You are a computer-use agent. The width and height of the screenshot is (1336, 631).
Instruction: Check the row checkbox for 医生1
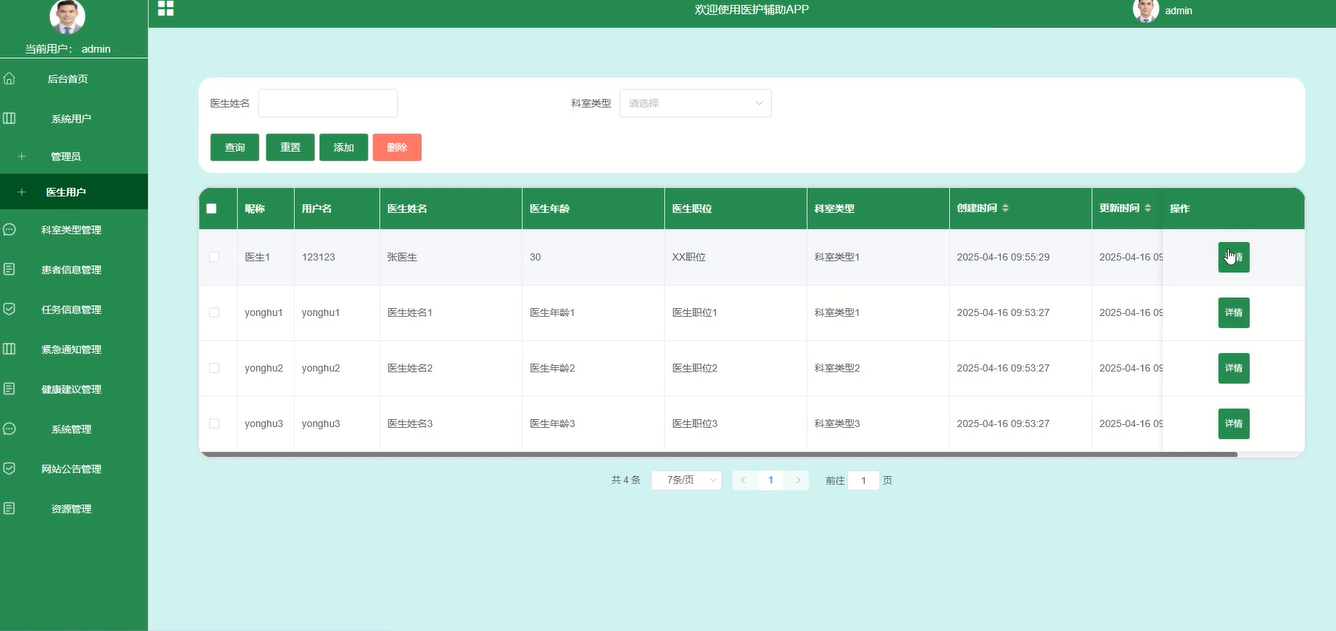(214, 257)
